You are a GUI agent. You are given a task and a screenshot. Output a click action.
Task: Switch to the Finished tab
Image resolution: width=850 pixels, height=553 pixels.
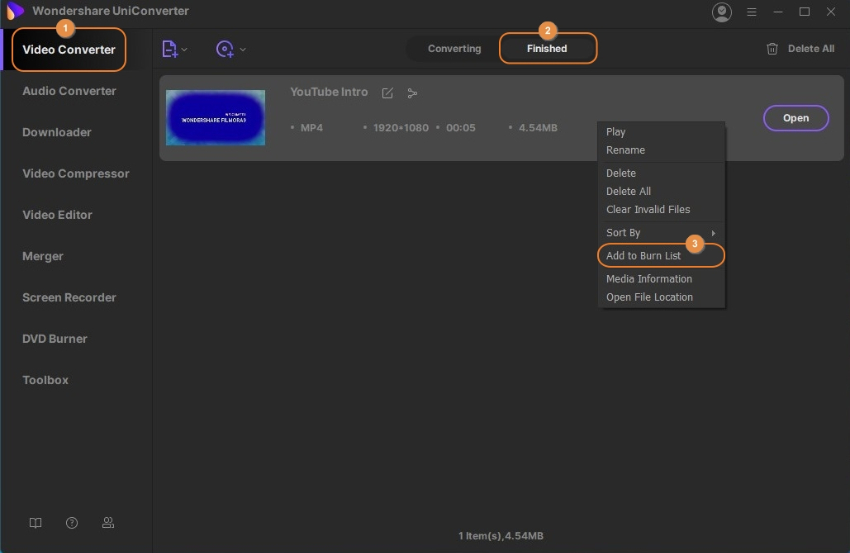click(547, 48)
